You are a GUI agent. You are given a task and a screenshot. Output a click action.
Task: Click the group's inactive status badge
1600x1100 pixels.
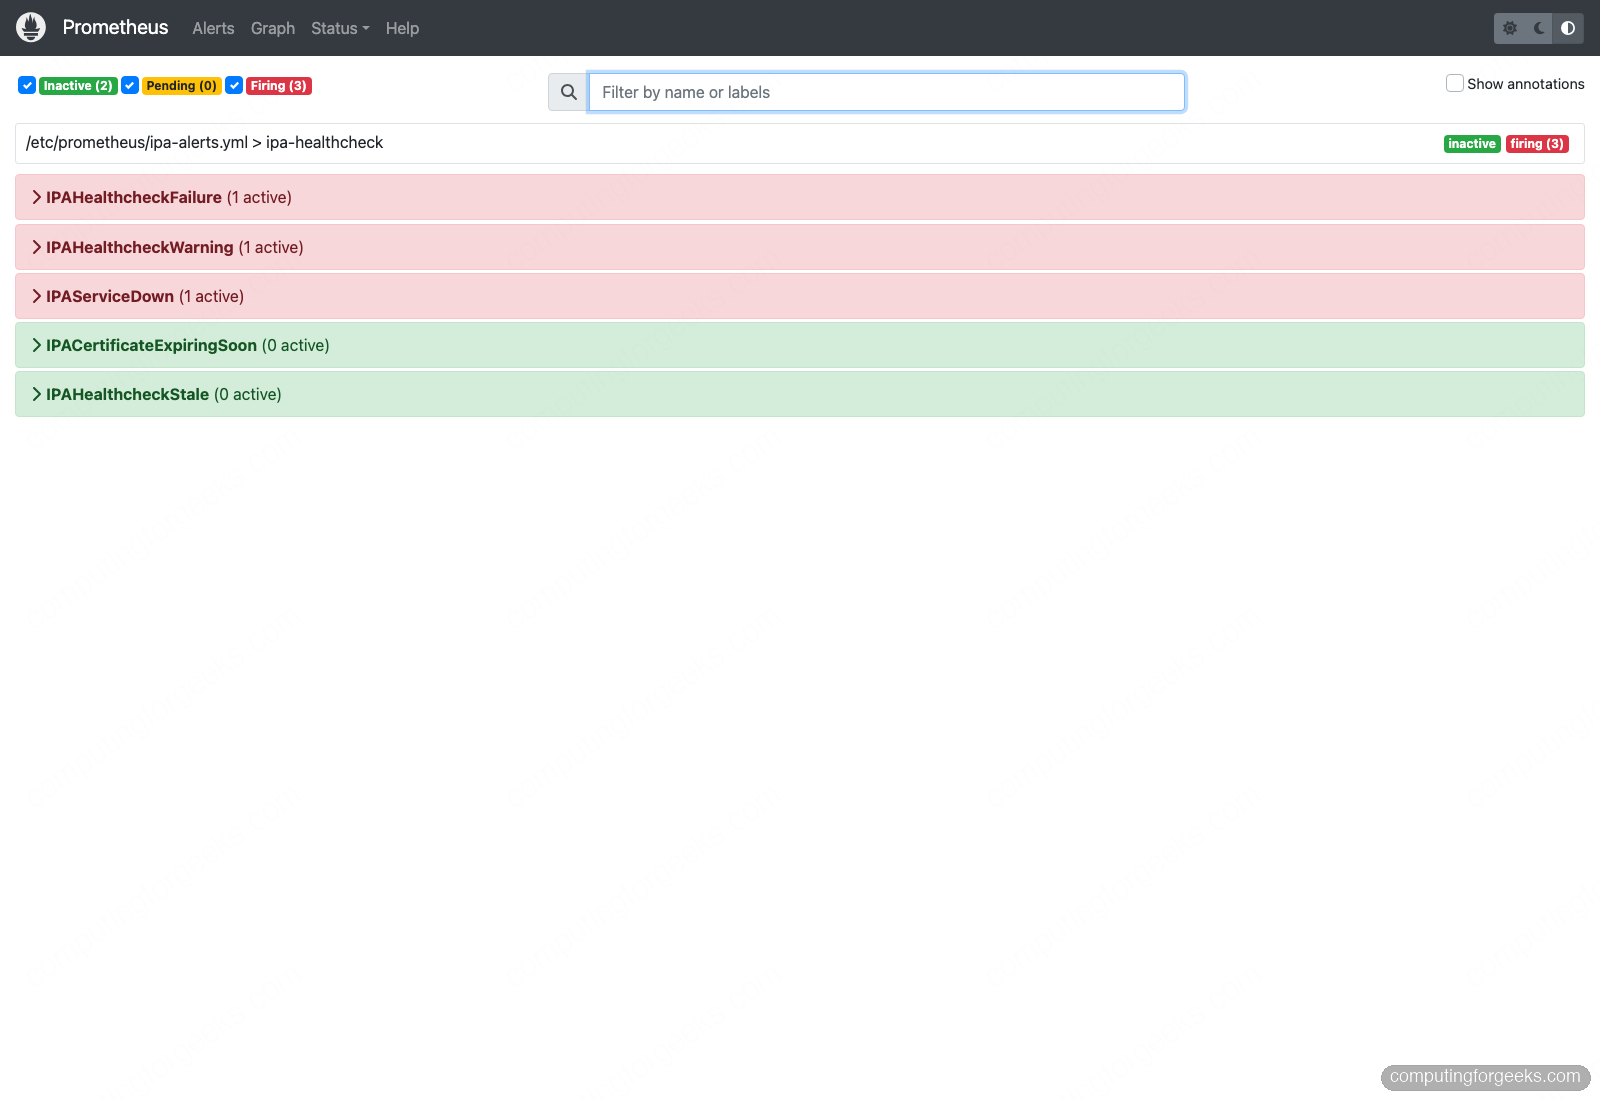pyautogui.click(x=1472, y=144)
